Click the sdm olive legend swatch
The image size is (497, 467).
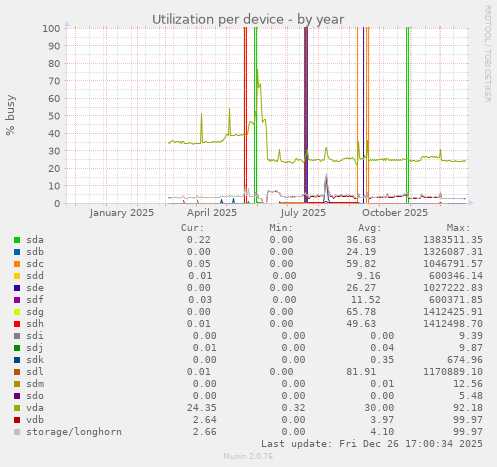click(17, 384)
